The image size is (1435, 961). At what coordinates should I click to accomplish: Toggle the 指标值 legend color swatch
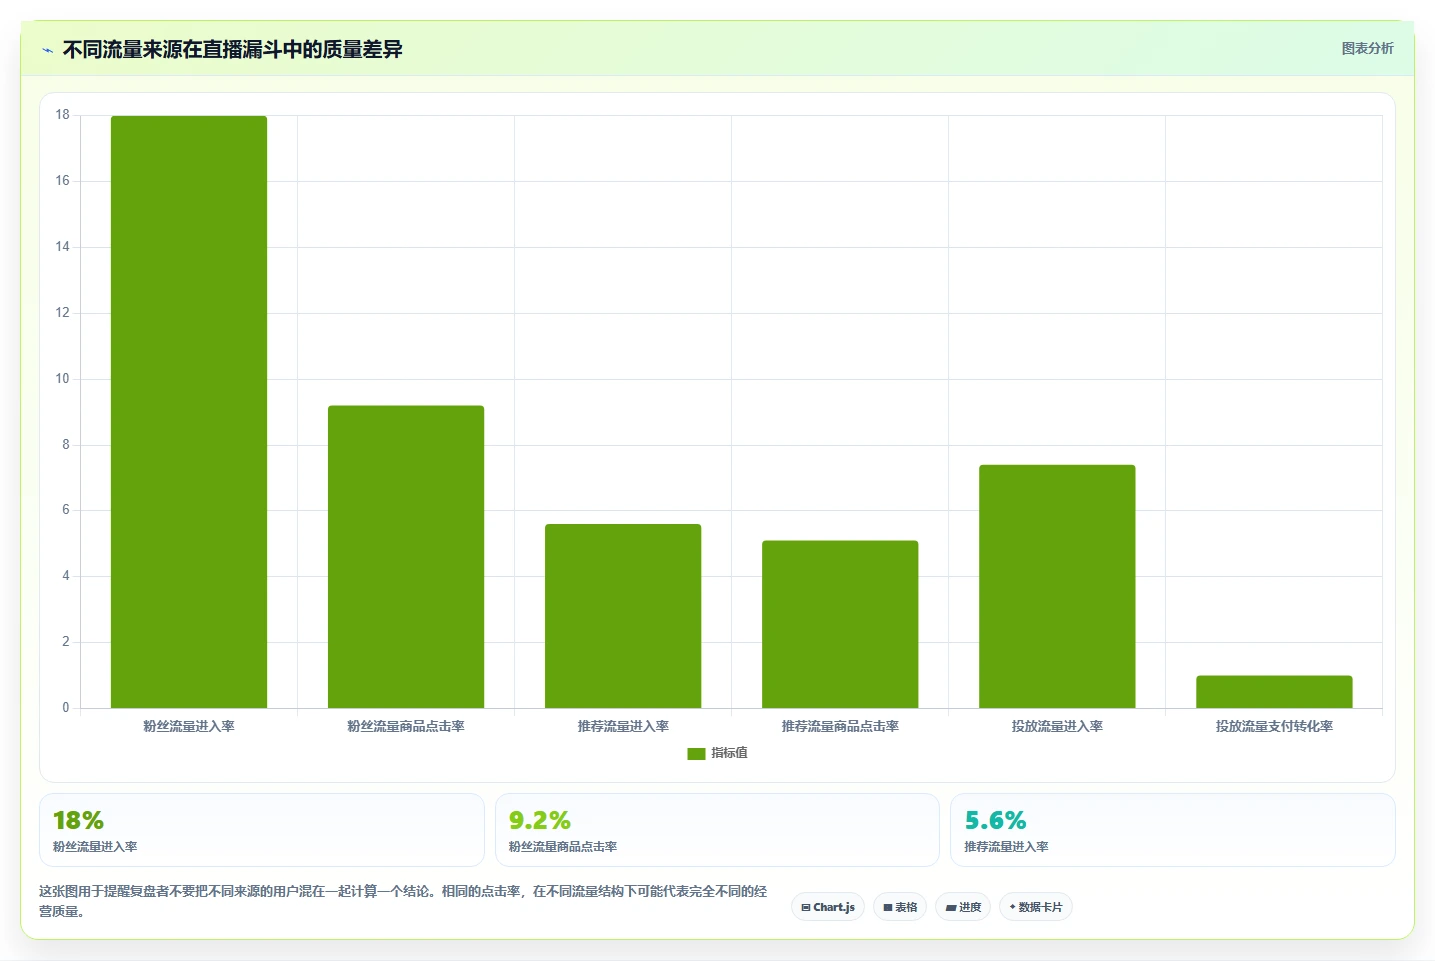click(x=696, y=754)
